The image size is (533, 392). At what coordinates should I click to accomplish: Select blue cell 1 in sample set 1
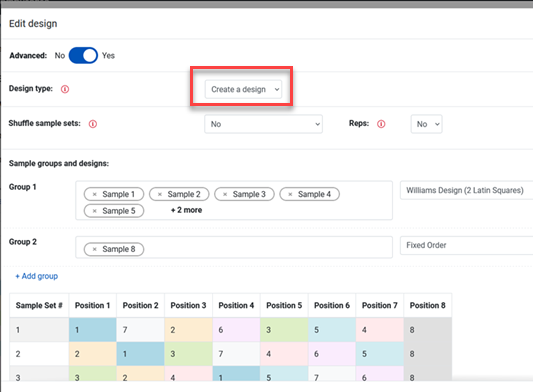pos(92,330)
